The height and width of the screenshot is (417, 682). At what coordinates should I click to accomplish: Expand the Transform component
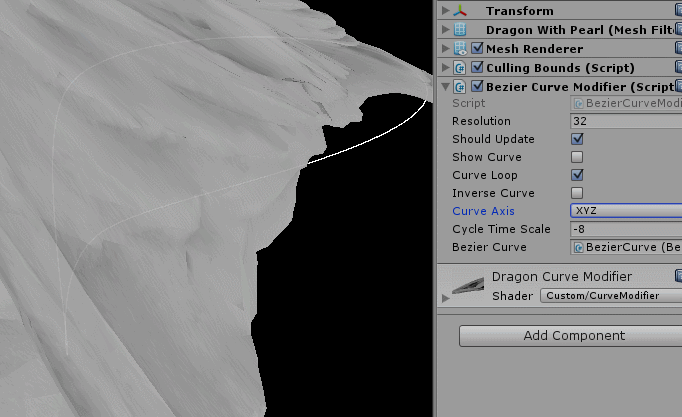(x=445, y=10)
